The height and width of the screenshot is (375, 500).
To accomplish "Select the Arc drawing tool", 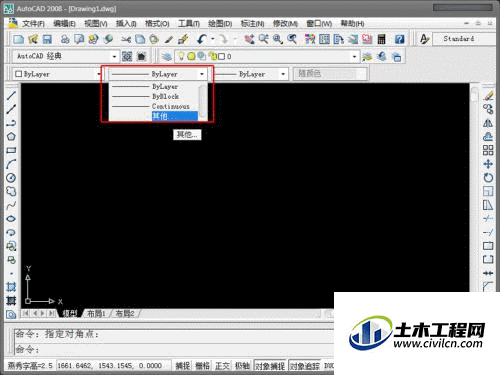I will click(11, 164).
